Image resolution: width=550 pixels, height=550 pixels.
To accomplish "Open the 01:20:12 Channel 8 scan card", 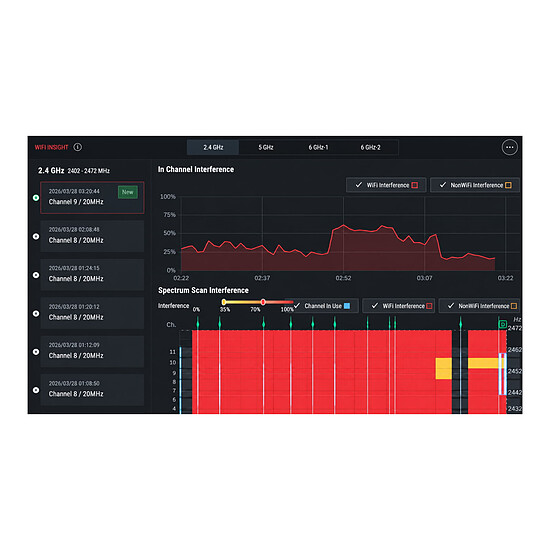I will (x=92, y=313).
